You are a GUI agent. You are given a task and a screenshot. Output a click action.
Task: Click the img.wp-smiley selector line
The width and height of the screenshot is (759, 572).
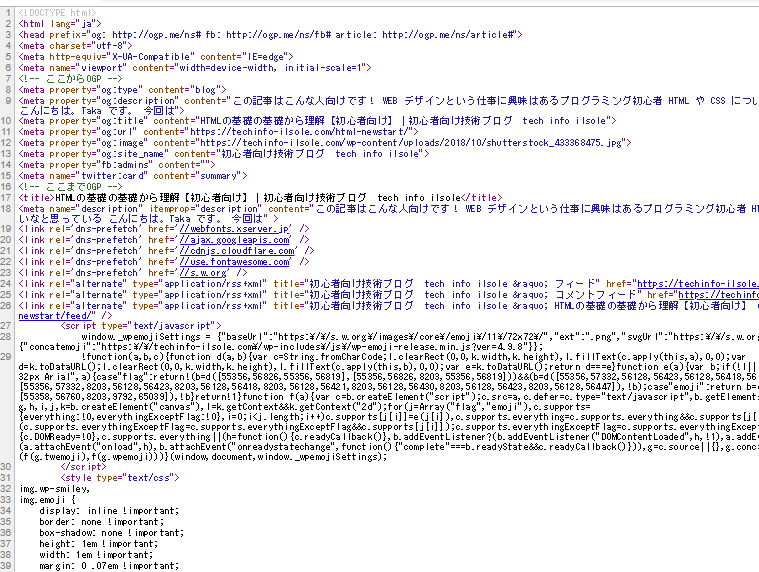click(55, 489)
